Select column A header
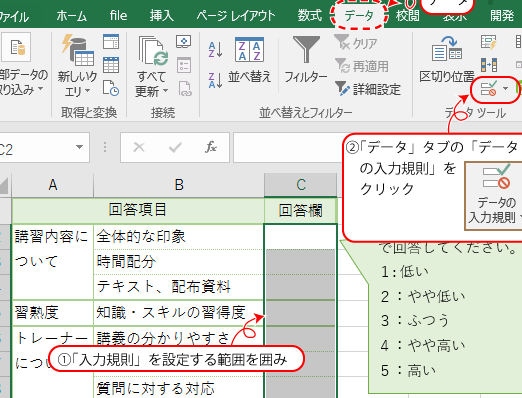This screenshot has width=522, height=398. pyautogui.click(x=53, y=185)
